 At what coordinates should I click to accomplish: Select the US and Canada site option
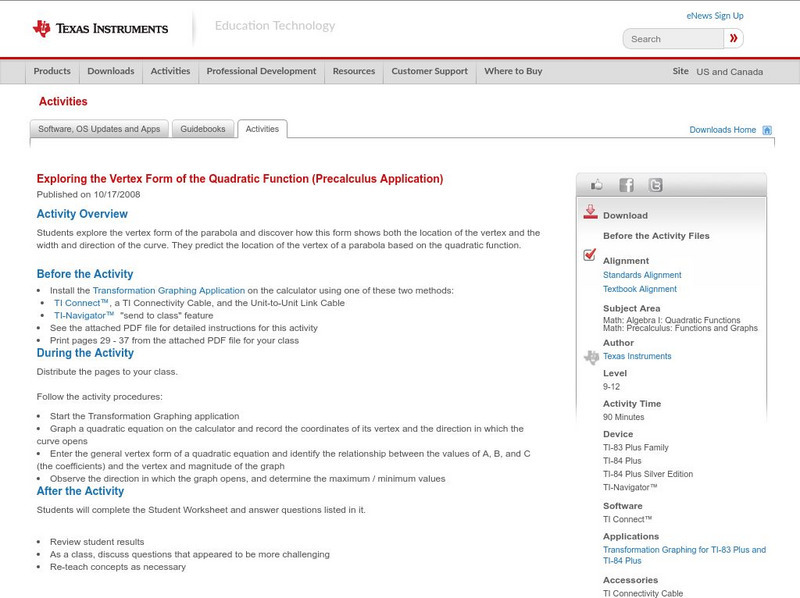730,72
